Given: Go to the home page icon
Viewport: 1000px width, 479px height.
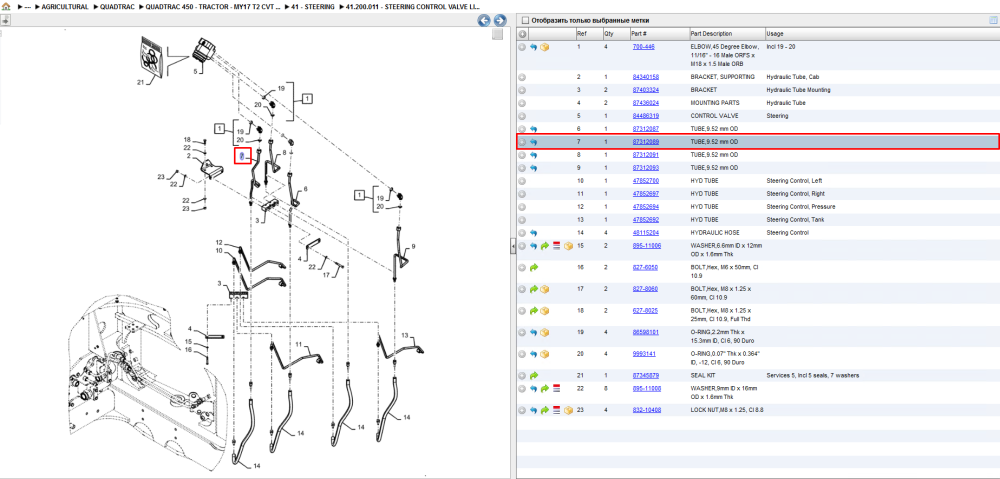Looking at the screenshot, I should click(5, 6).
